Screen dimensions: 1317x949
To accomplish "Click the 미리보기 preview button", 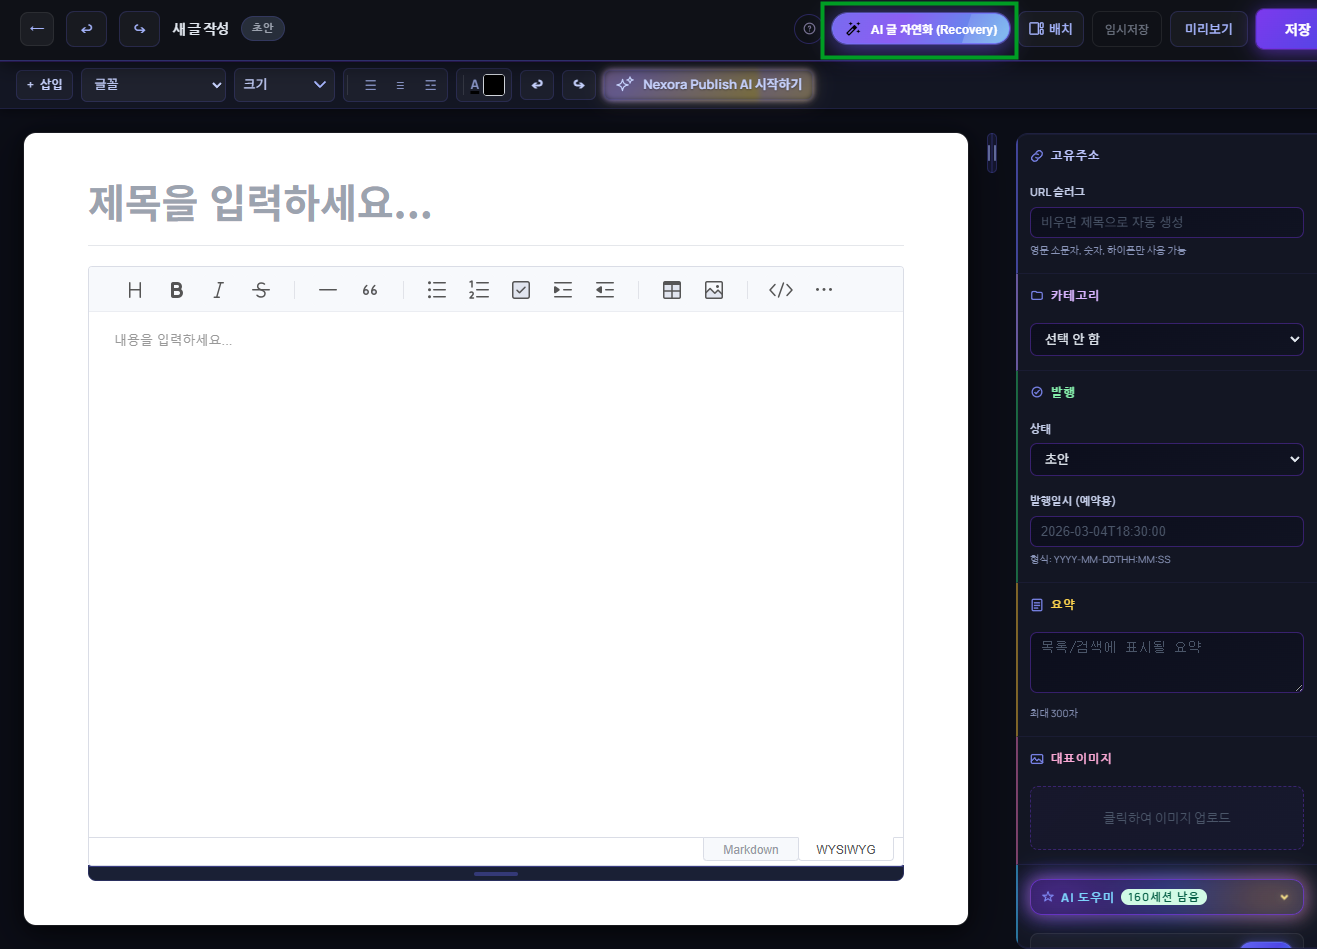I will (1208, 29).
